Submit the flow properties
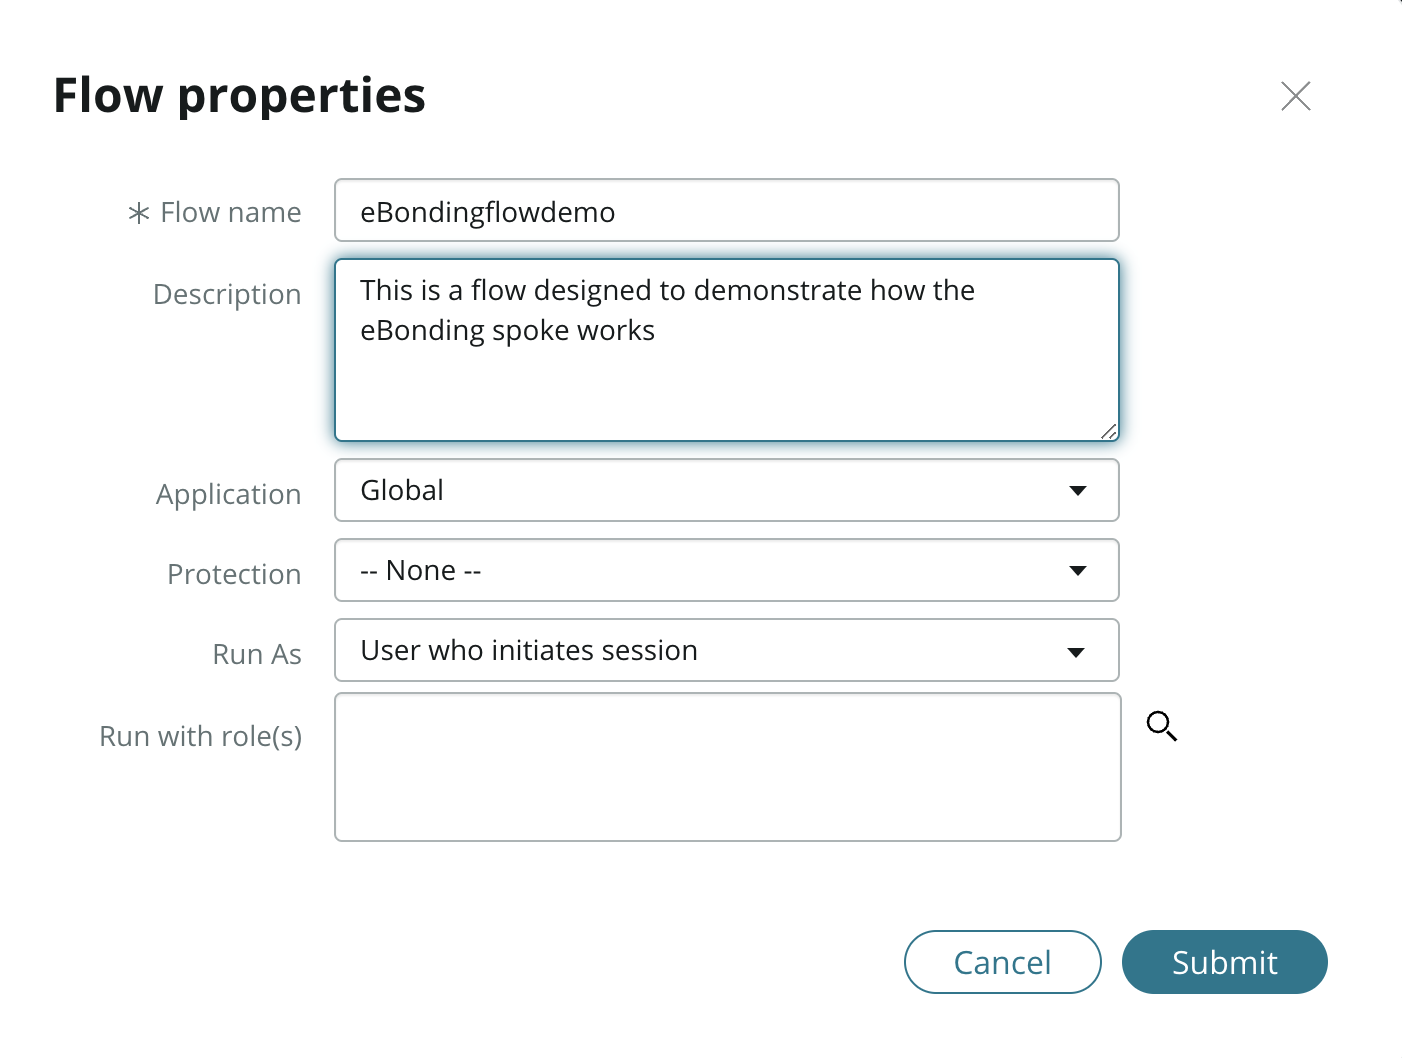This screenshot has width=1402, height=1058. pos(1224,962)
